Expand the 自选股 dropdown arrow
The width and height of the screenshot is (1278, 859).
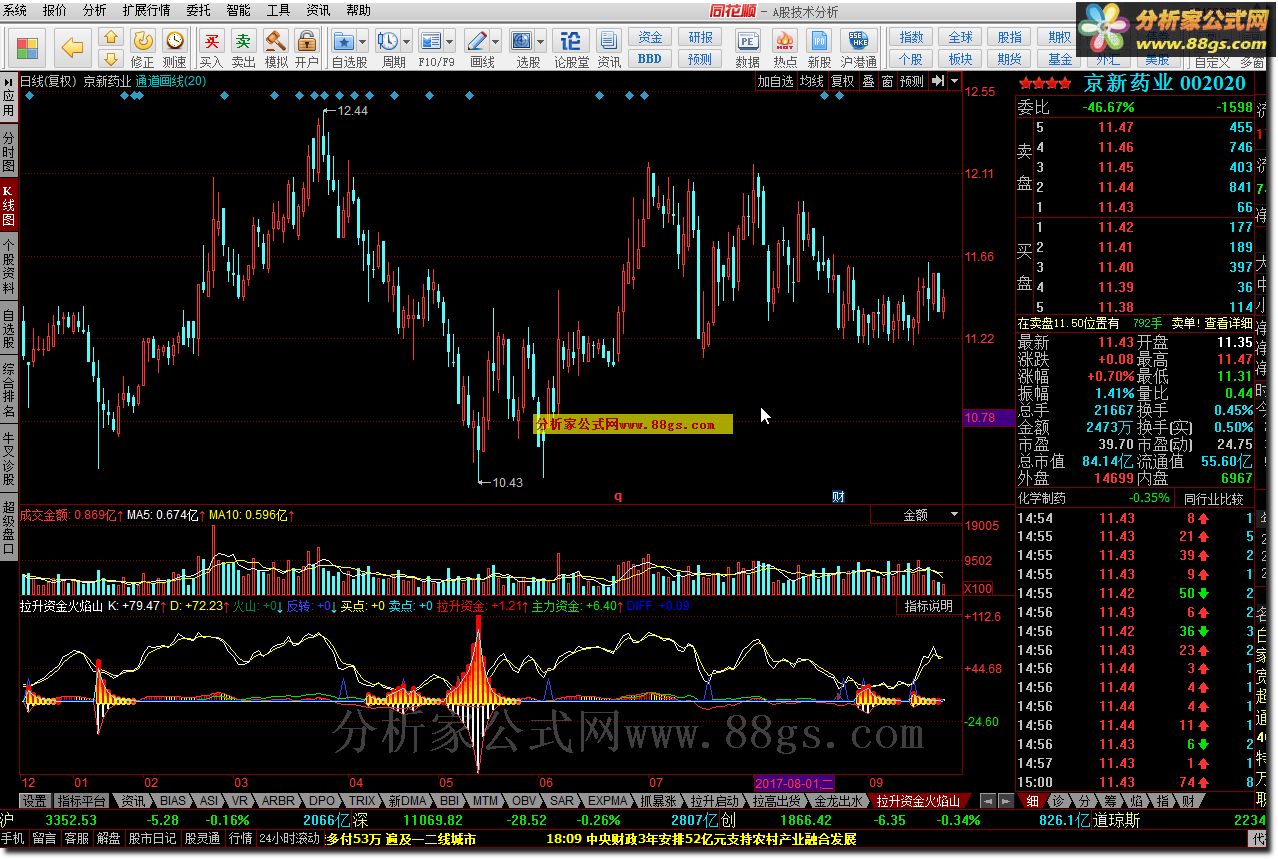point(362,42)
